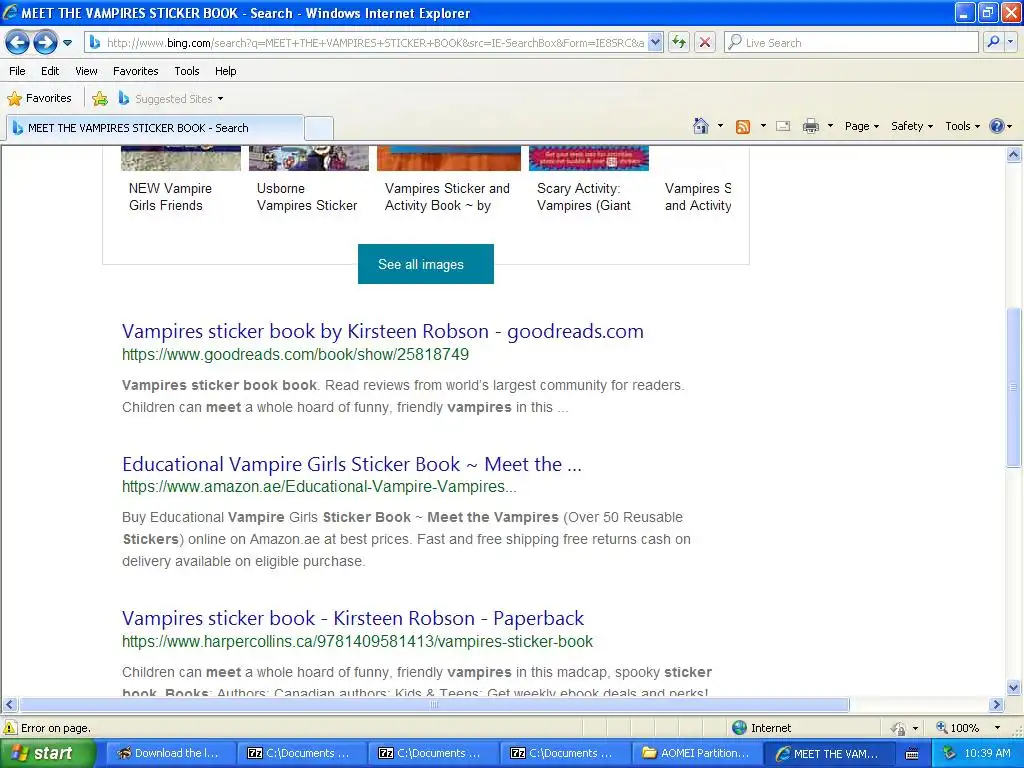
Task: Open the Edit menu
Action: 50,71
